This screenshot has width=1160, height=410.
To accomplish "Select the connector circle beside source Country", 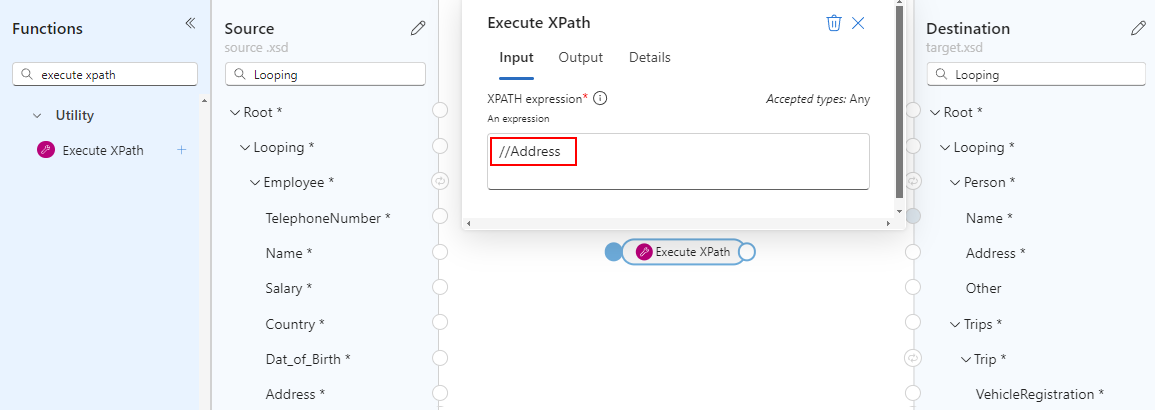I will point(440,323).
